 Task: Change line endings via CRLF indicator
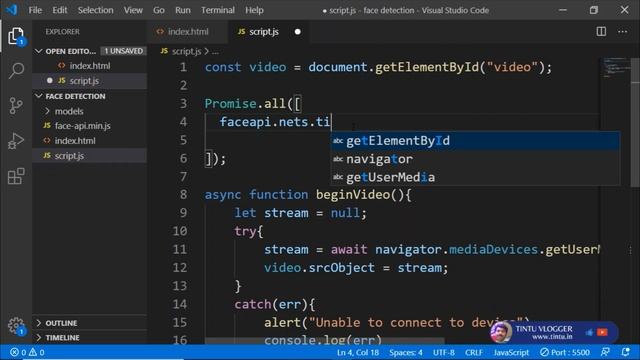pos(474,352)
